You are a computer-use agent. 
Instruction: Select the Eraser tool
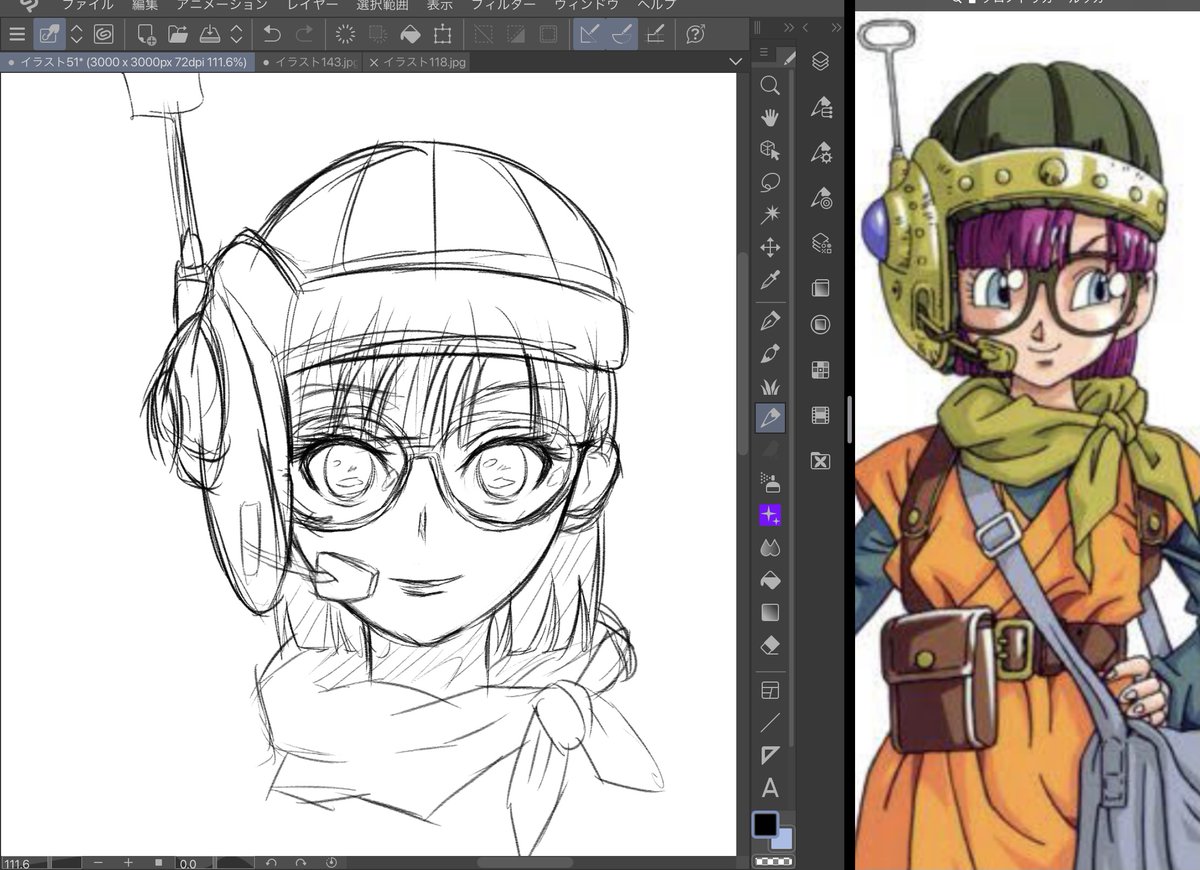pyautogui.click(x=770, y=645)
